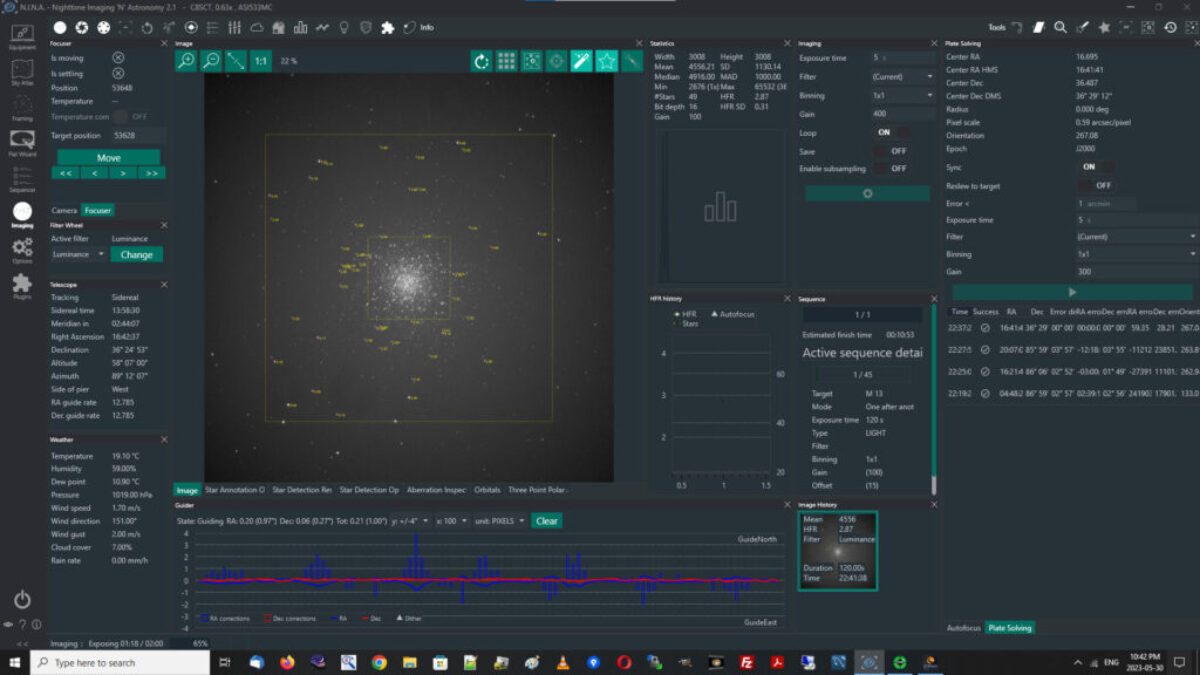This screenshot has height=675, width=1200.
Task: Toggle the Sync switch in Plate Solving
Action: [1098, 167]
